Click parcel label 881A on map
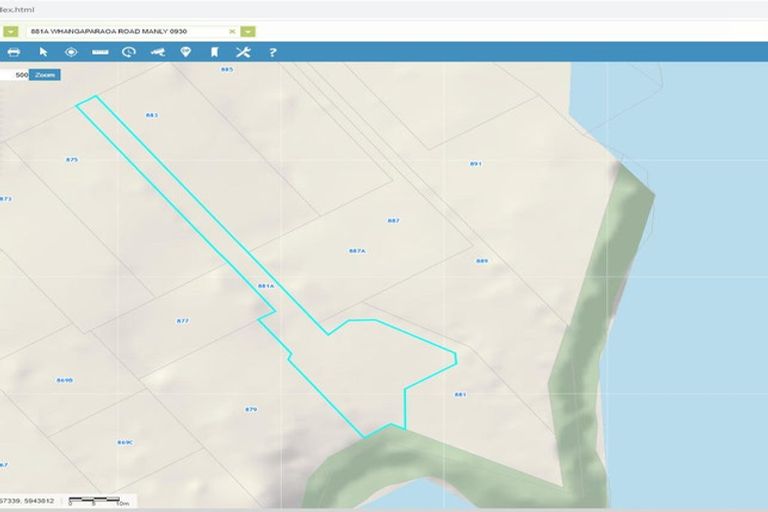Viewport: 768px width, 512px height. pos(265,286)
